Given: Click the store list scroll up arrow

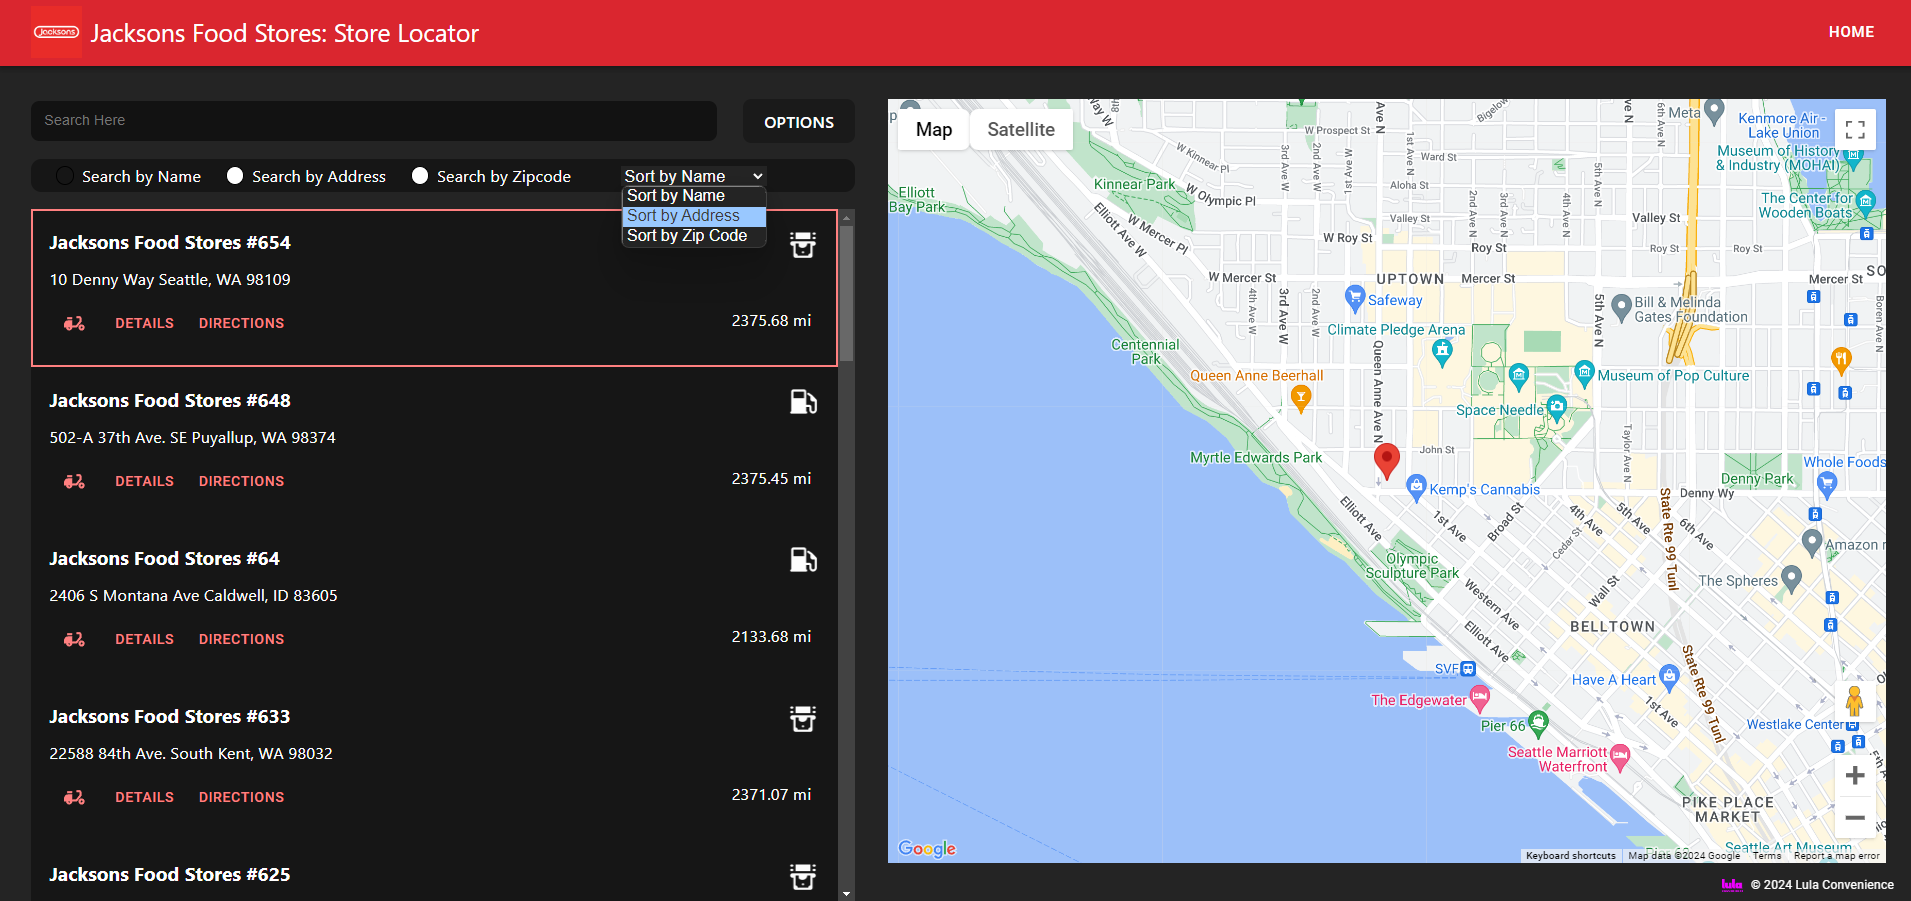Looking at the screenshot, I should 847,217.
